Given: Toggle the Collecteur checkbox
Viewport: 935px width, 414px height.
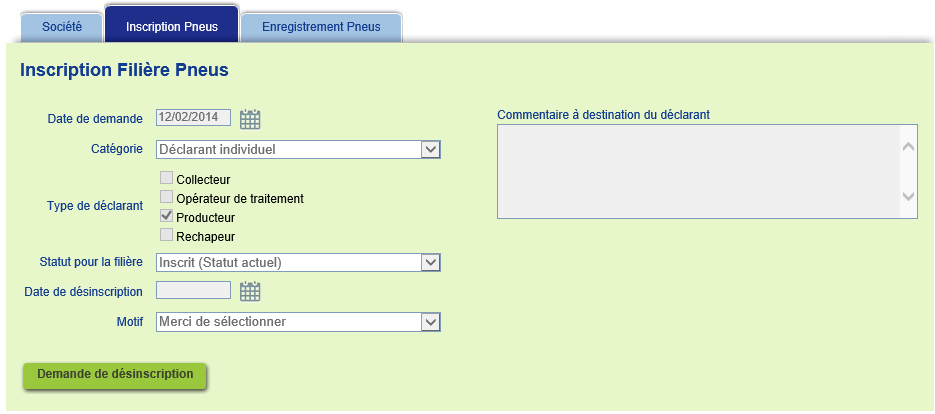Looking at the screenshot, I should 166,178.
